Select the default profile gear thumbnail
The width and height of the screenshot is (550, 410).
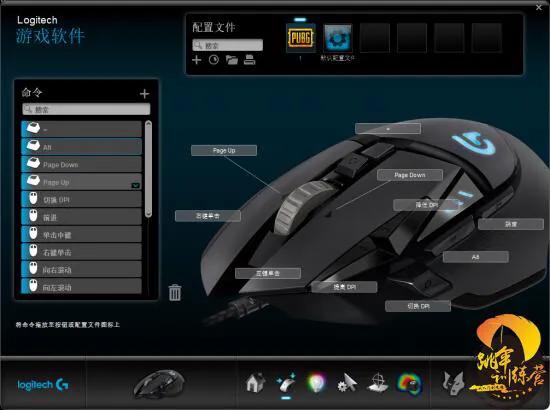[x=337, y=38]
